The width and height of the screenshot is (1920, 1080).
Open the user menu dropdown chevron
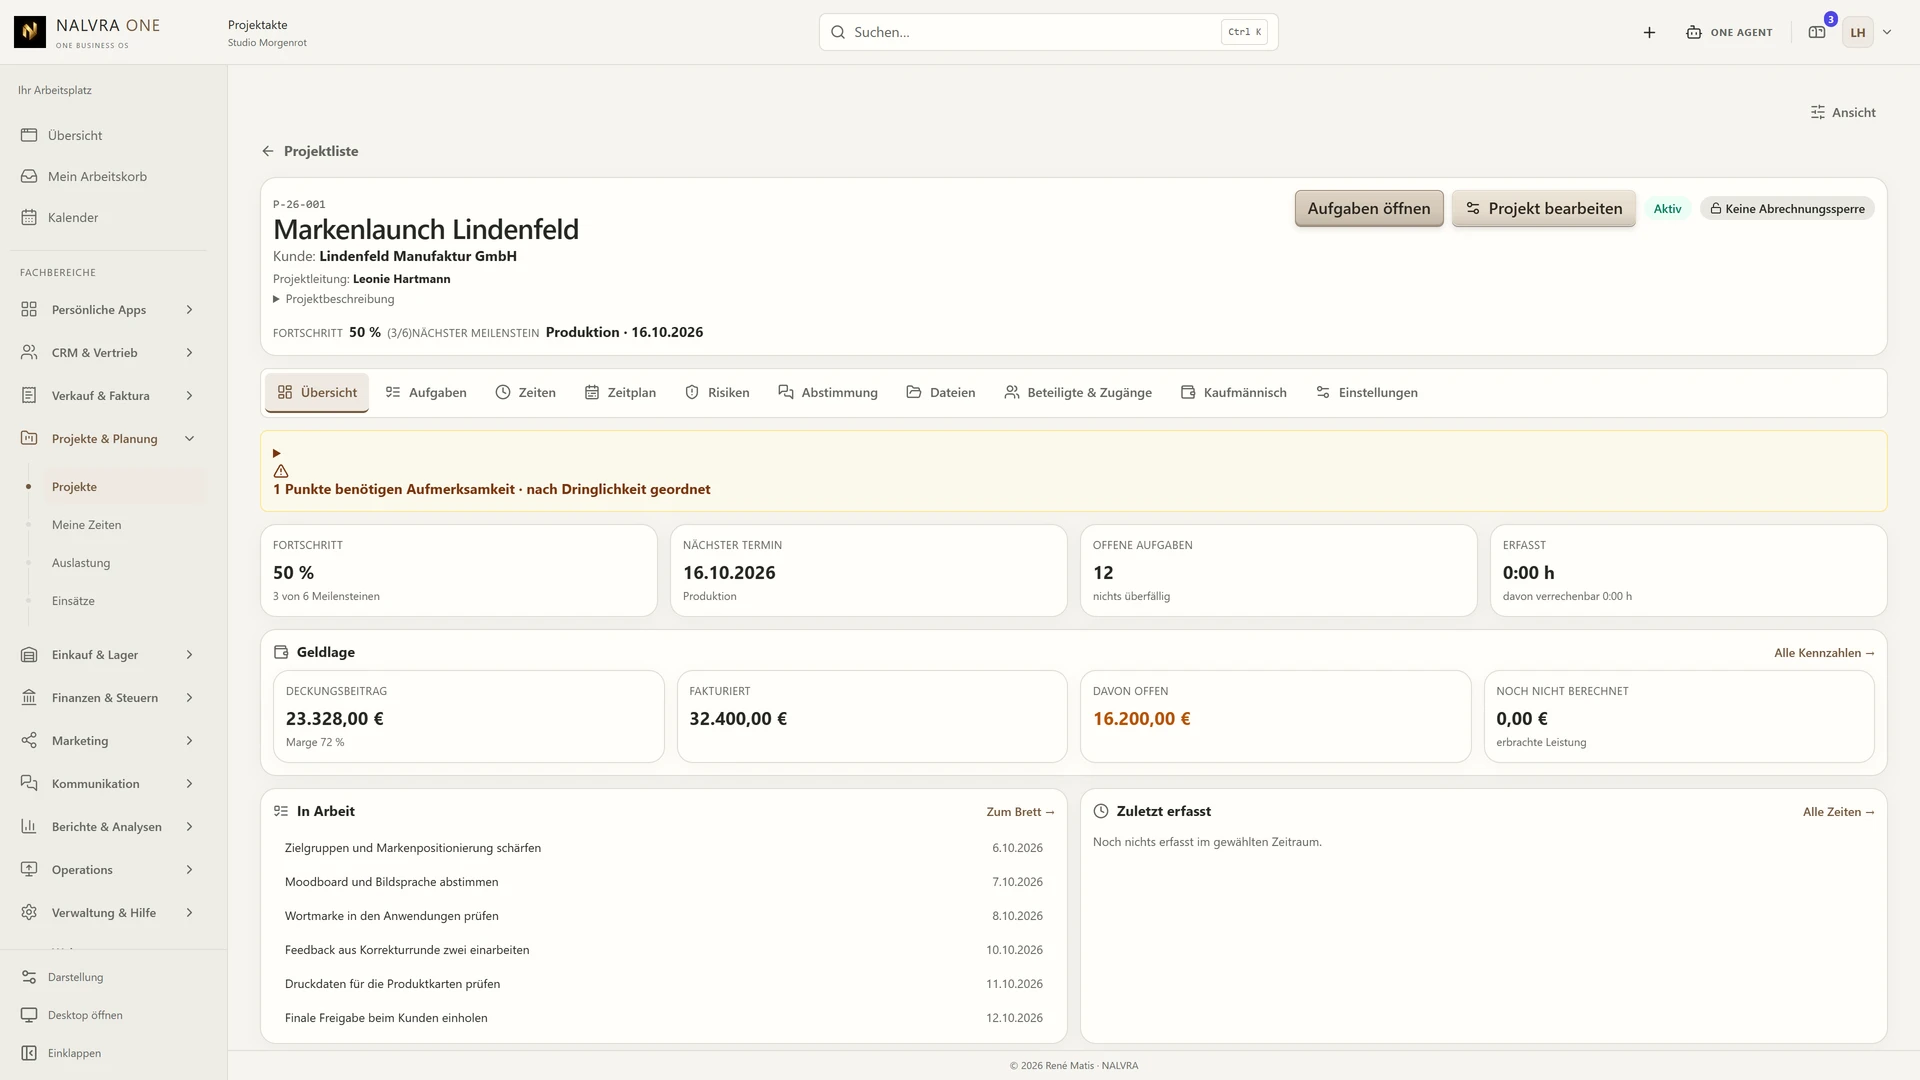tap(1887, 32)
